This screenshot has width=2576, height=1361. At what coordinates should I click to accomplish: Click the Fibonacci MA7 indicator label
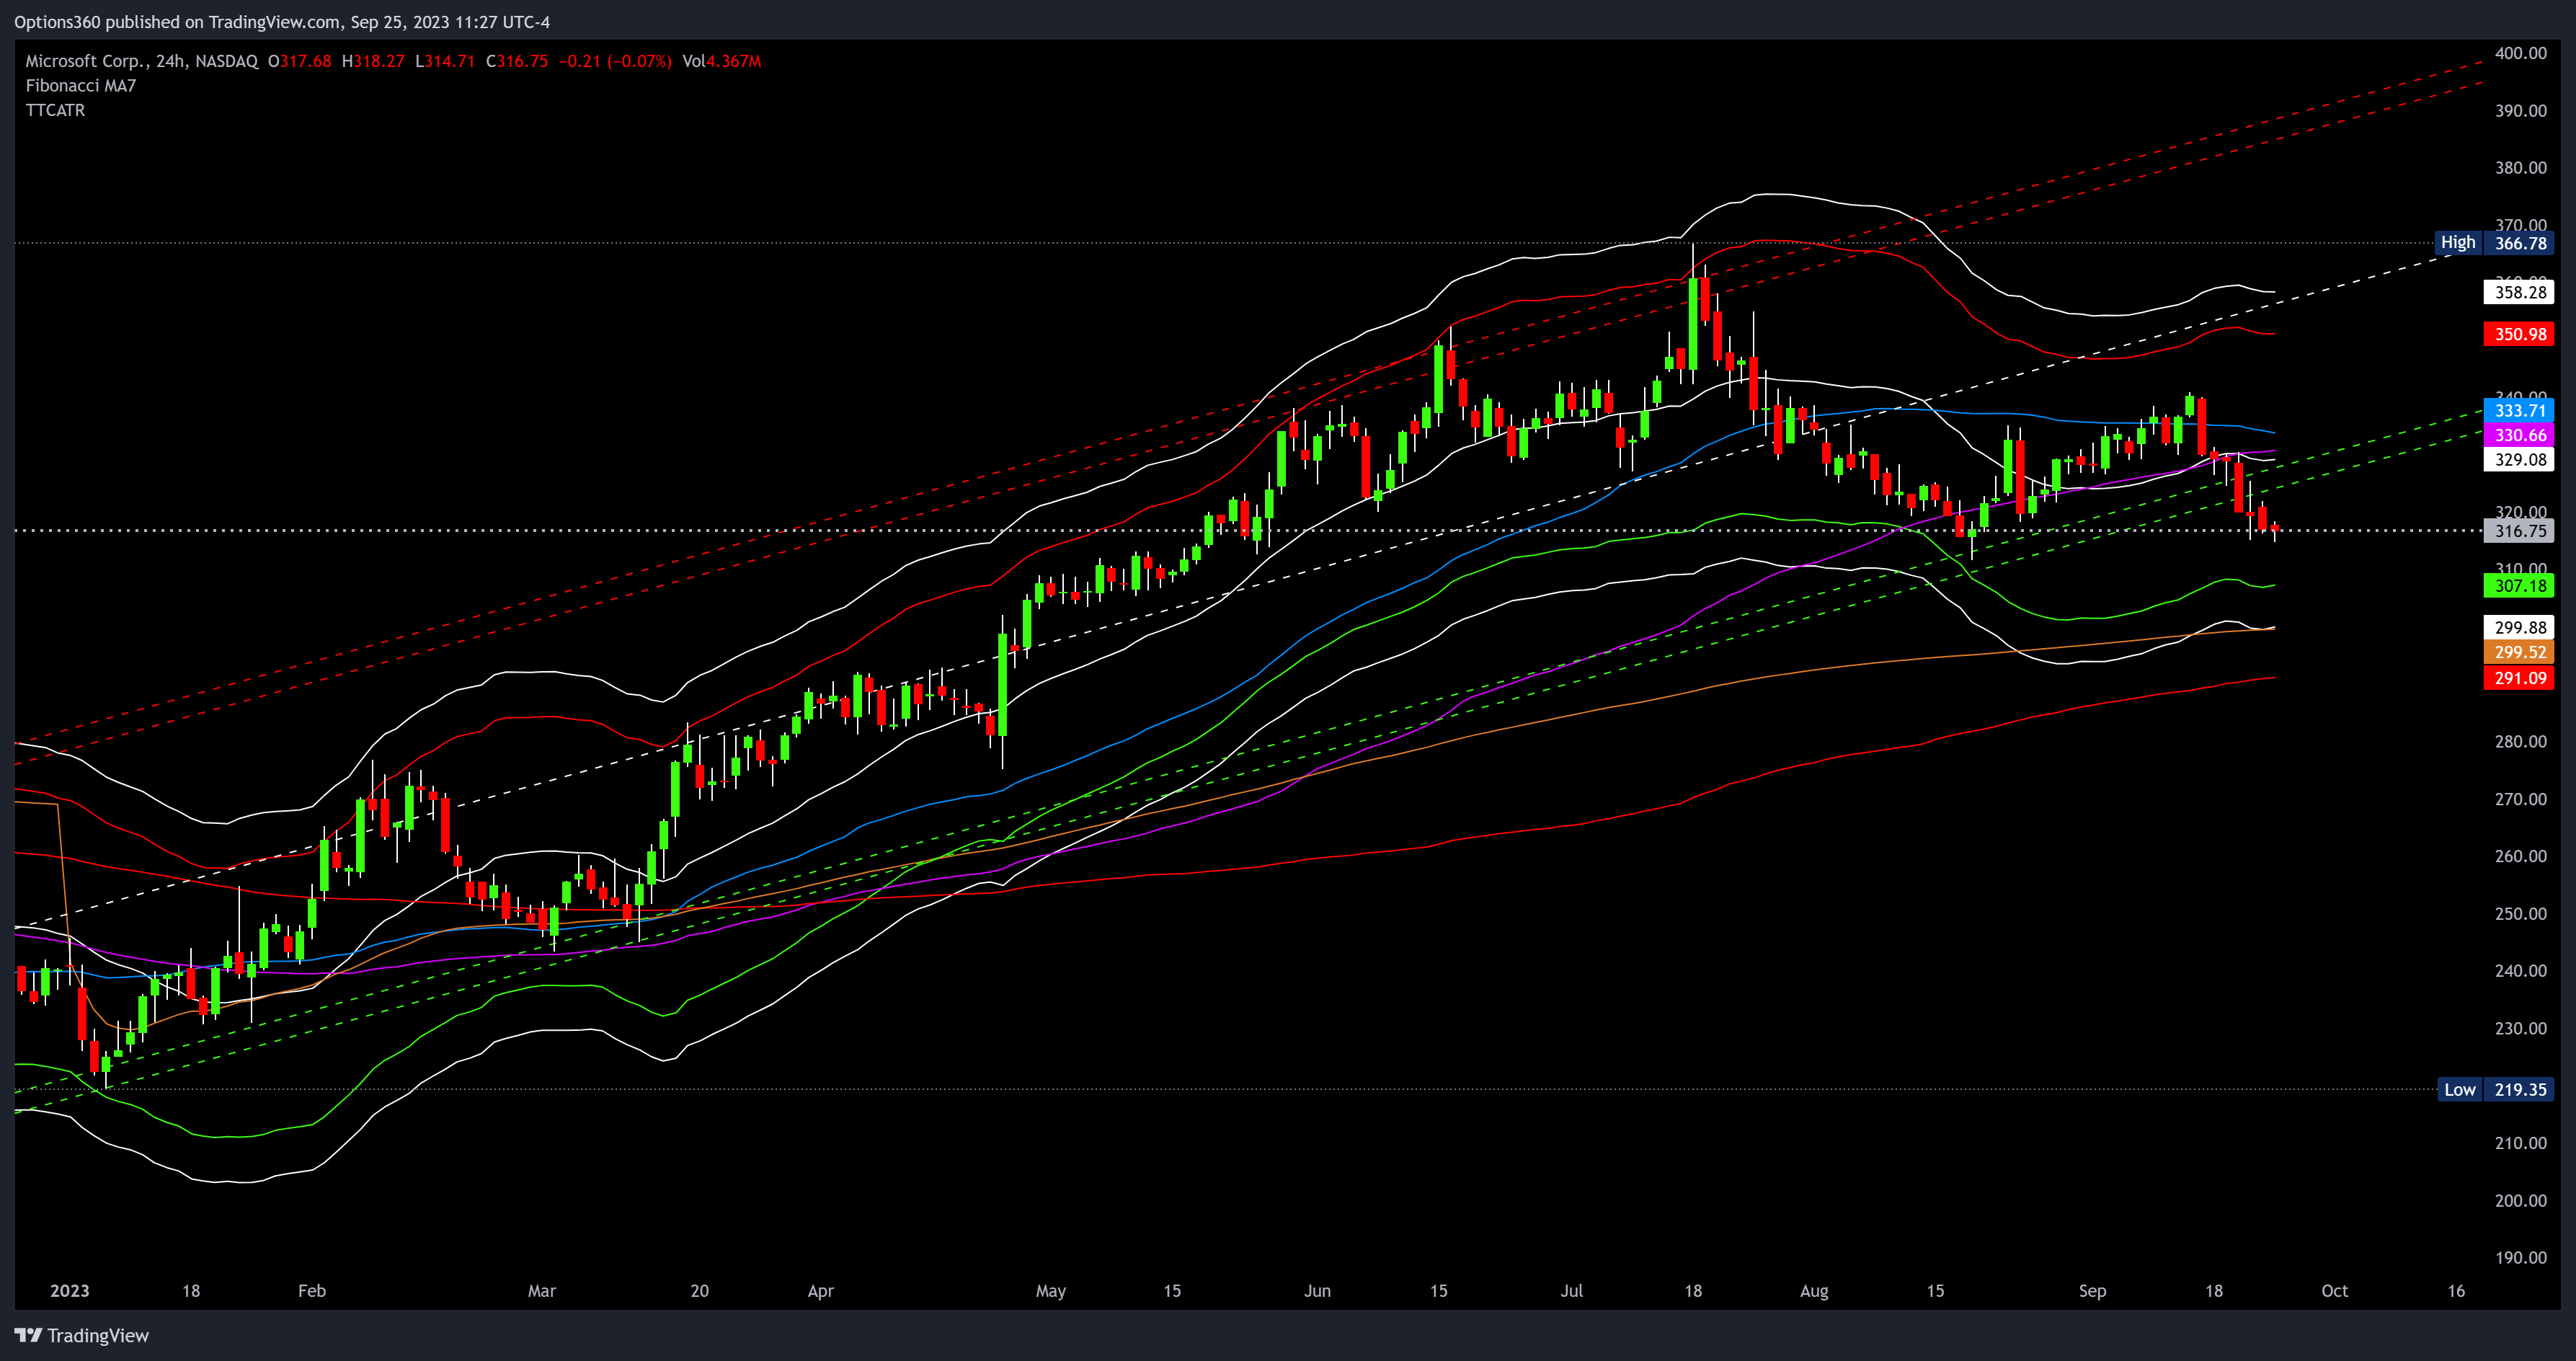pos(81,86)
